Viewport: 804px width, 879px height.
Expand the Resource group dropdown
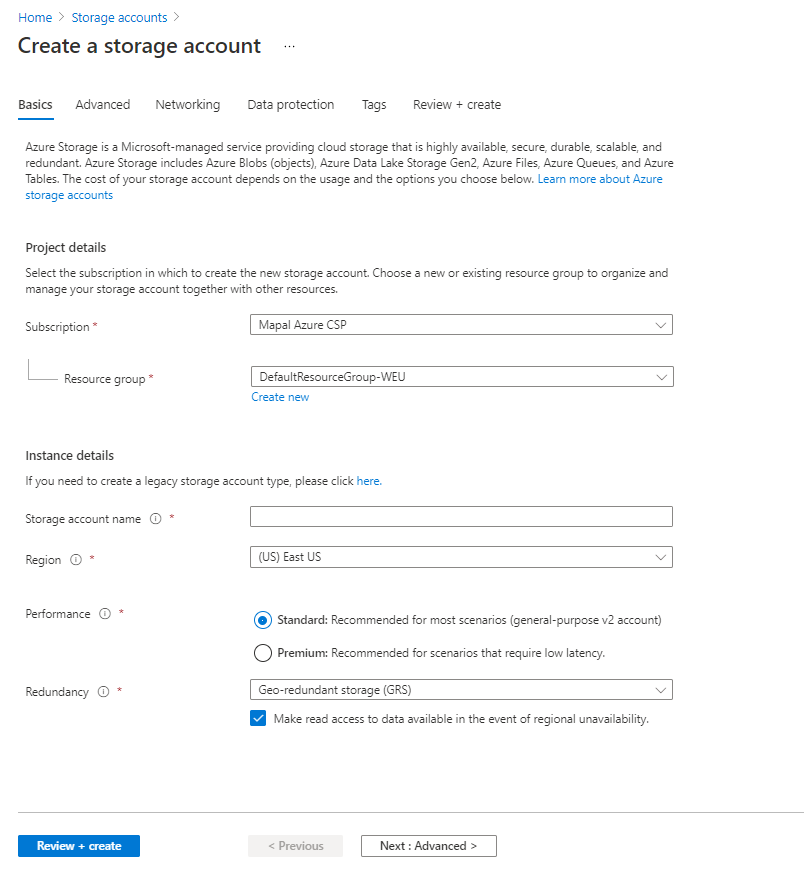pyautogui.click(x=460, y=377)
